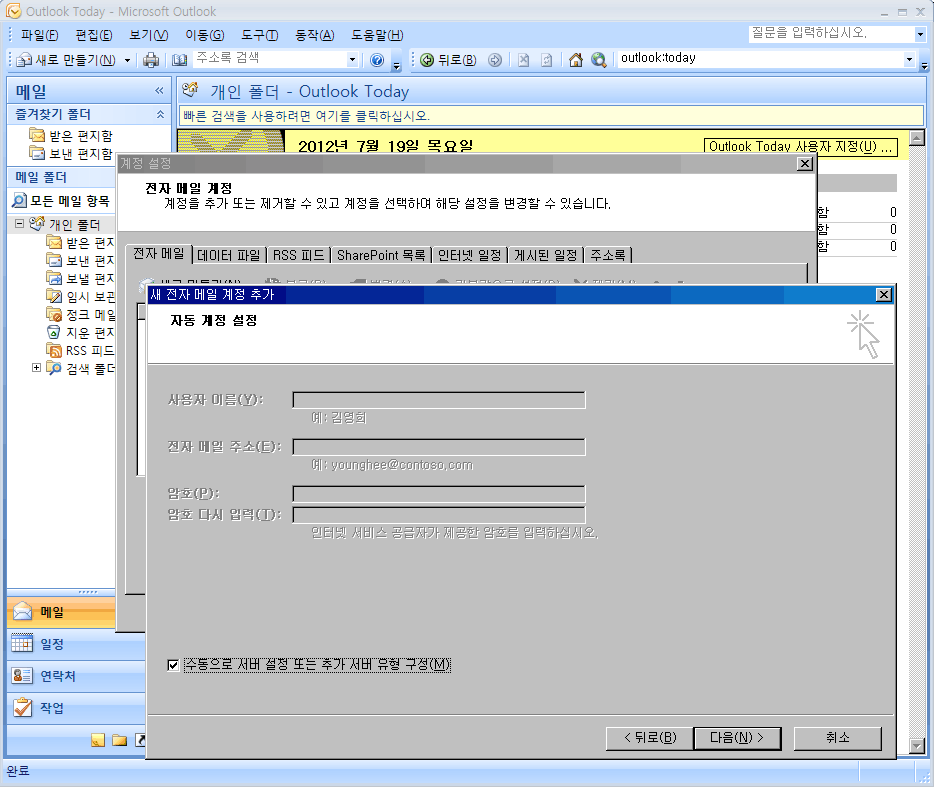The image size is (934, 787).
Task: Switch to the RSS 피드 tab
Action: click(298, 255)
